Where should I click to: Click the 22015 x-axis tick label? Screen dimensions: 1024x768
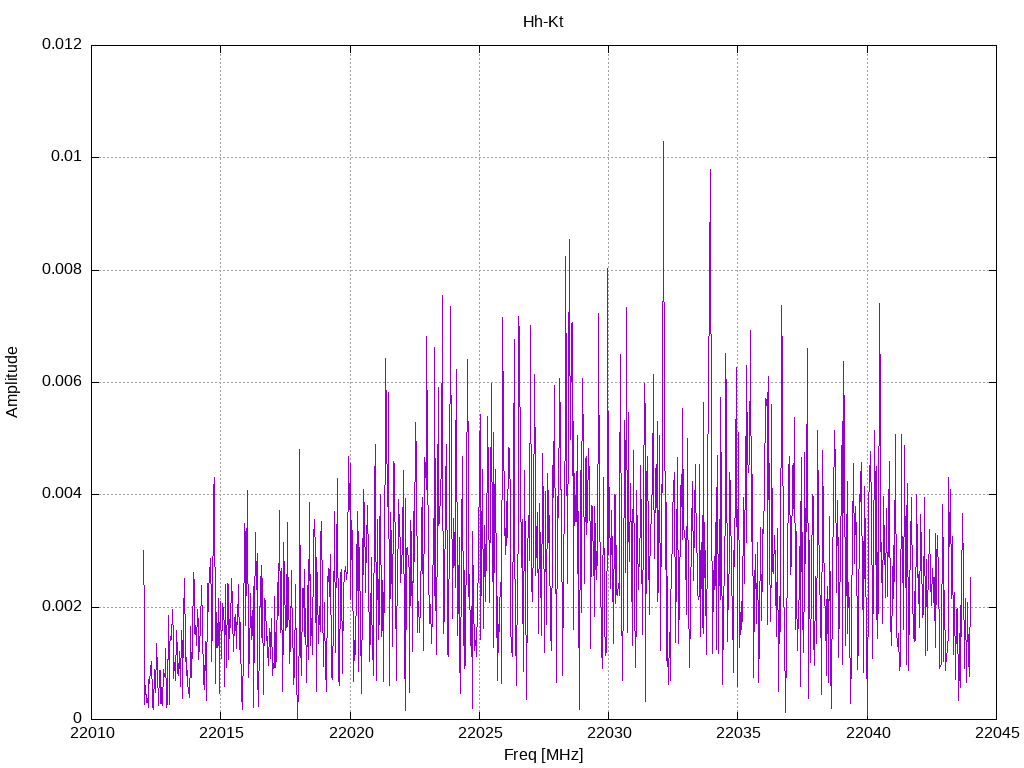click(x=221, y=733)
